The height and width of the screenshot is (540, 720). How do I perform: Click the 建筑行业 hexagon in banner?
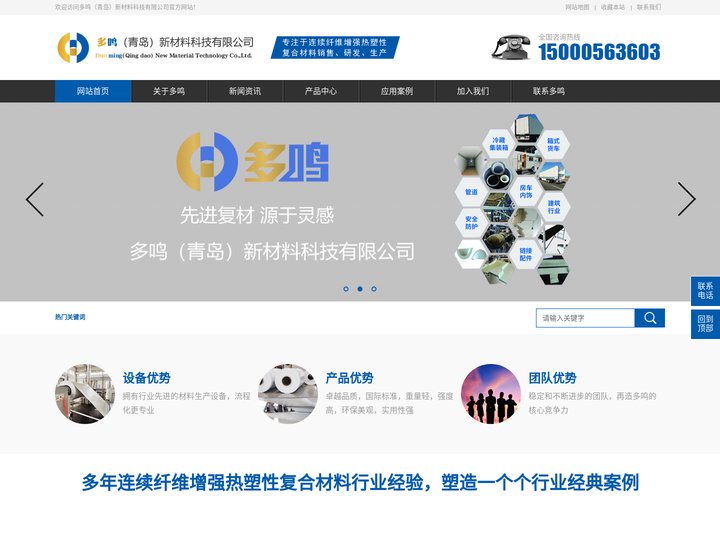[x=554, y=207]
